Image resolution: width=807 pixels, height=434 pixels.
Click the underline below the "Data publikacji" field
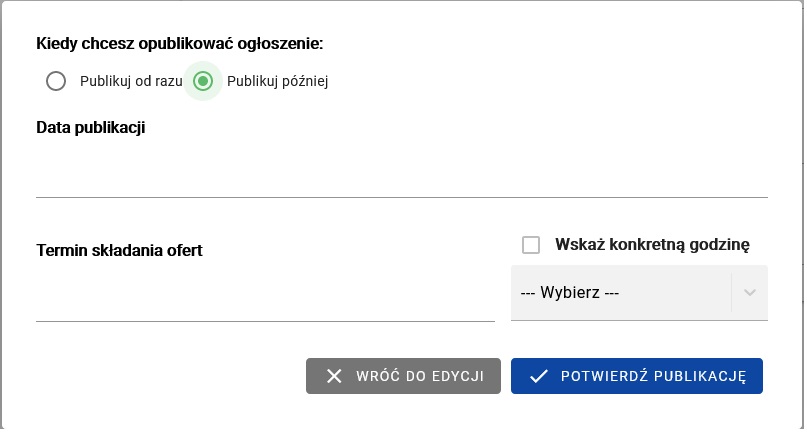[401, 197]
